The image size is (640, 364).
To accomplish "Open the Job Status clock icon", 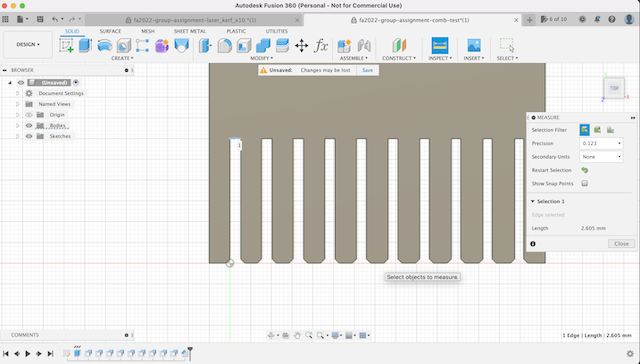I will tap(582, 19).
